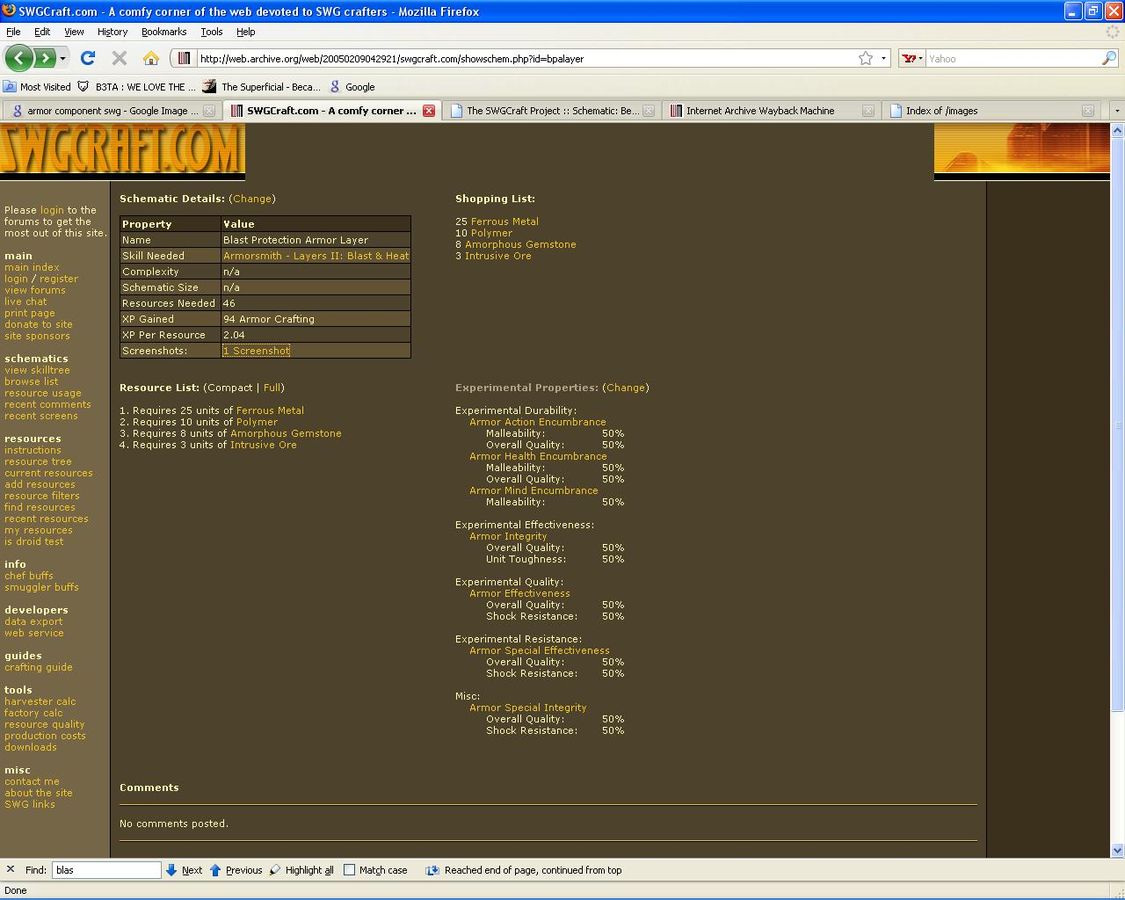Bookmark this page with the star icon
The image size is (1125, 900).
click(865, 58)
